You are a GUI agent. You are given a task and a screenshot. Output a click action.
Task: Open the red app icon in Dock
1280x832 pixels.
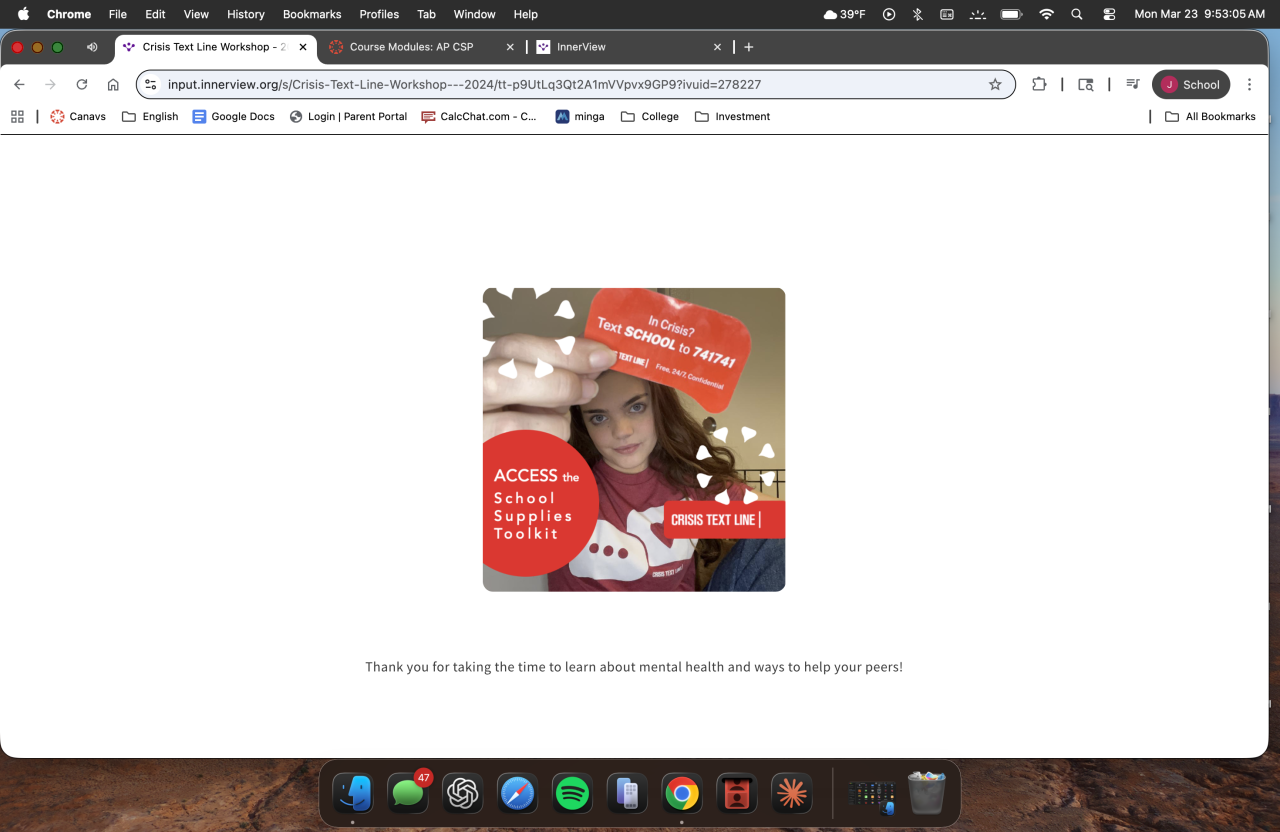pyautogui.click(x=737, y=794)
